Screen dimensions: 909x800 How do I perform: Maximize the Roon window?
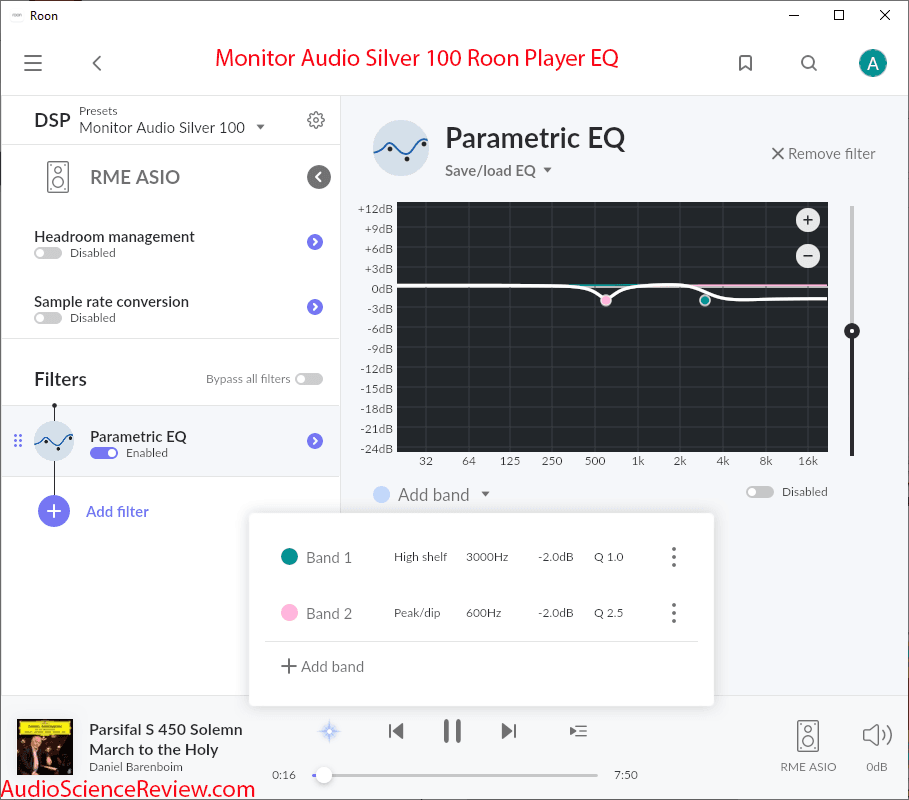pyautogui.click(x=839, y=15)
